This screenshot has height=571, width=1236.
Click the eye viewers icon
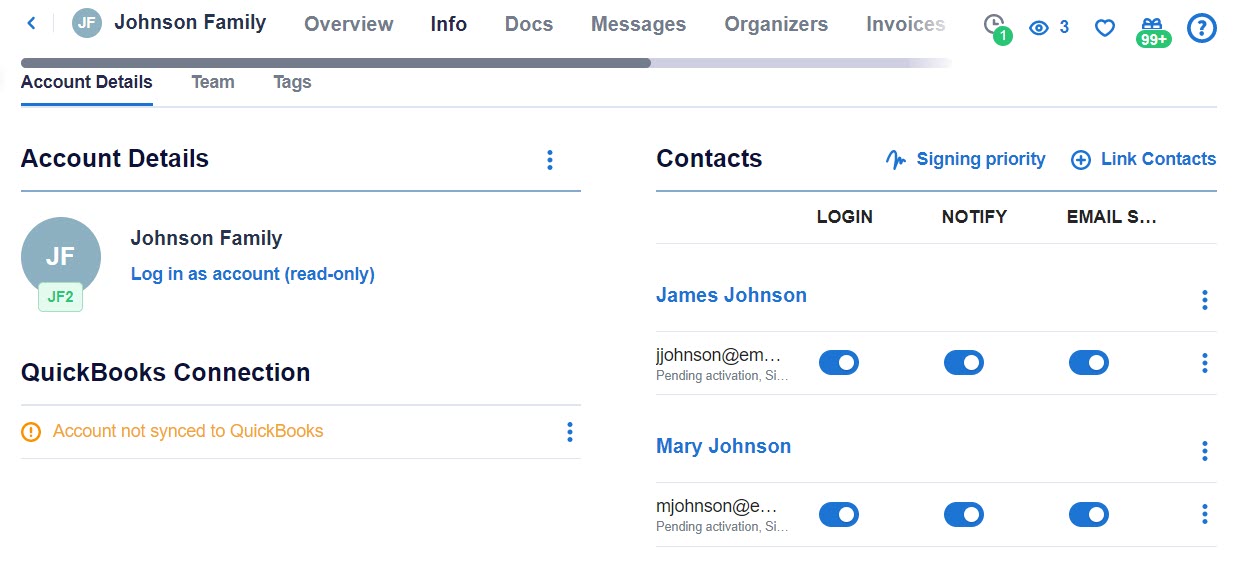click(x=1040, y=28)
